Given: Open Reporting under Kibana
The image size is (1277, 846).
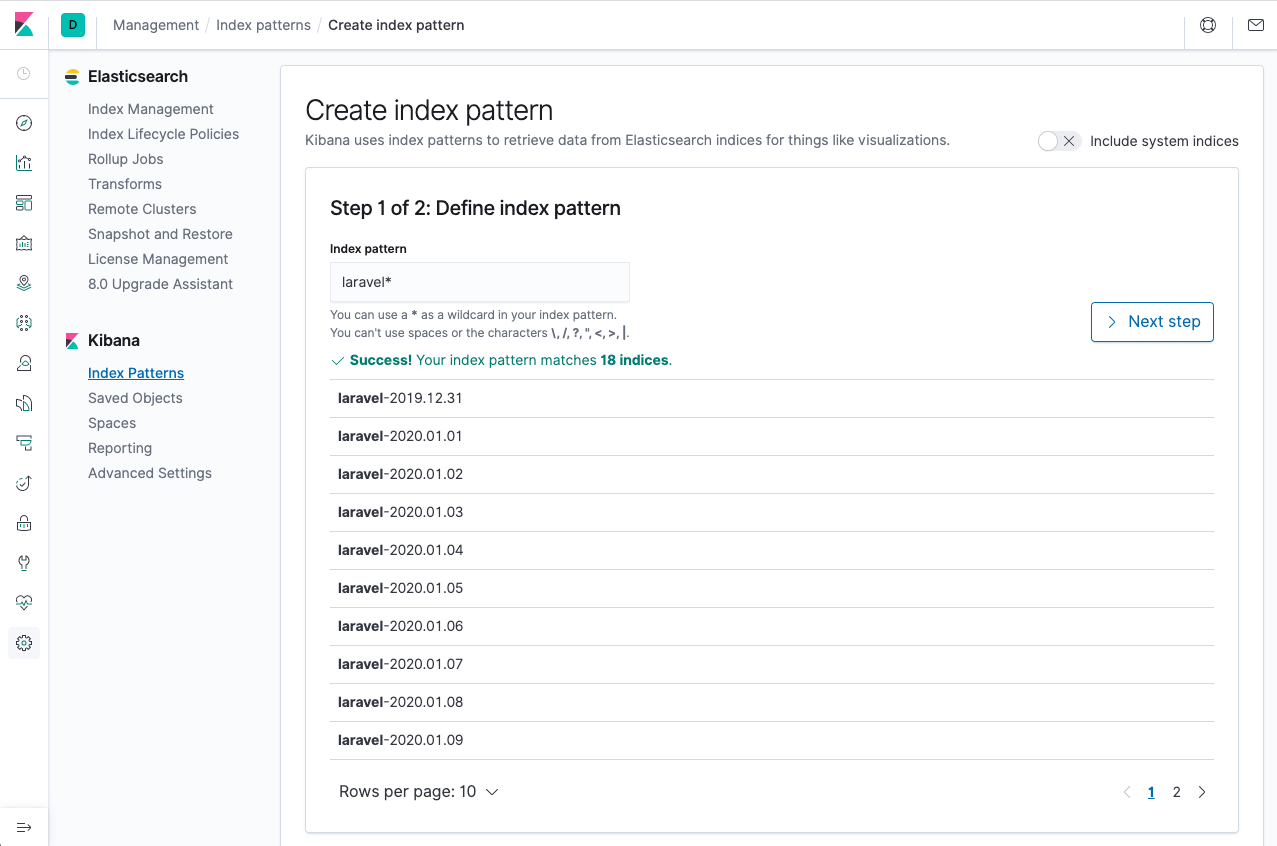Looking at the screenshot, I should (x=120, y=448).
